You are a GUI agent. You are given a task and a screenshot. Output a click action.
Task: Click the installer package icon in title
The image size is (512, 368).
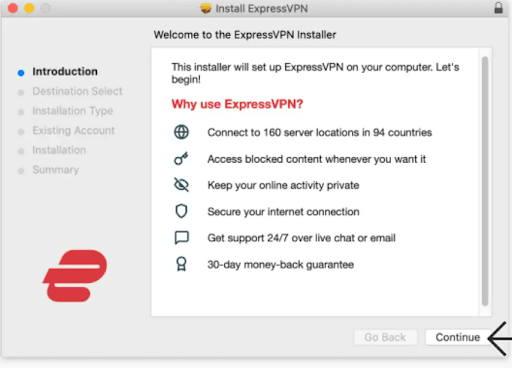point(206,8)
